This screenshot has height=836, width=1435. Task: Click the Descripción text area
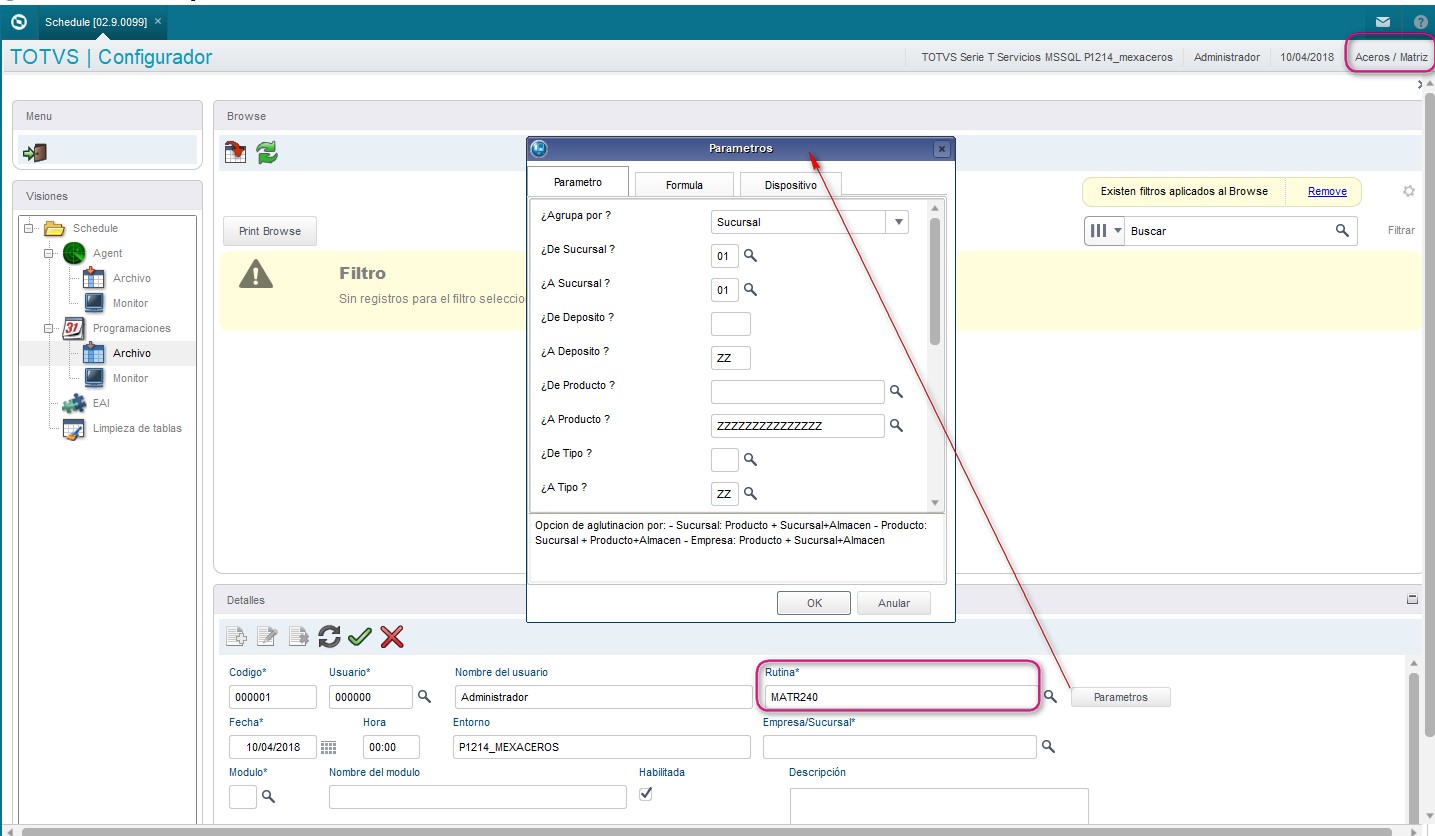(938, 806)
